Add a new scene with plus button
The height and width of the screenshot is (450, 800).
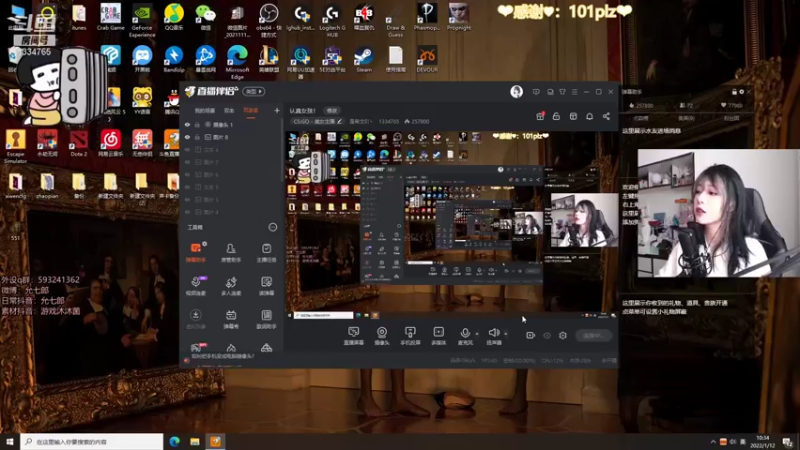[x=277, y=110]
